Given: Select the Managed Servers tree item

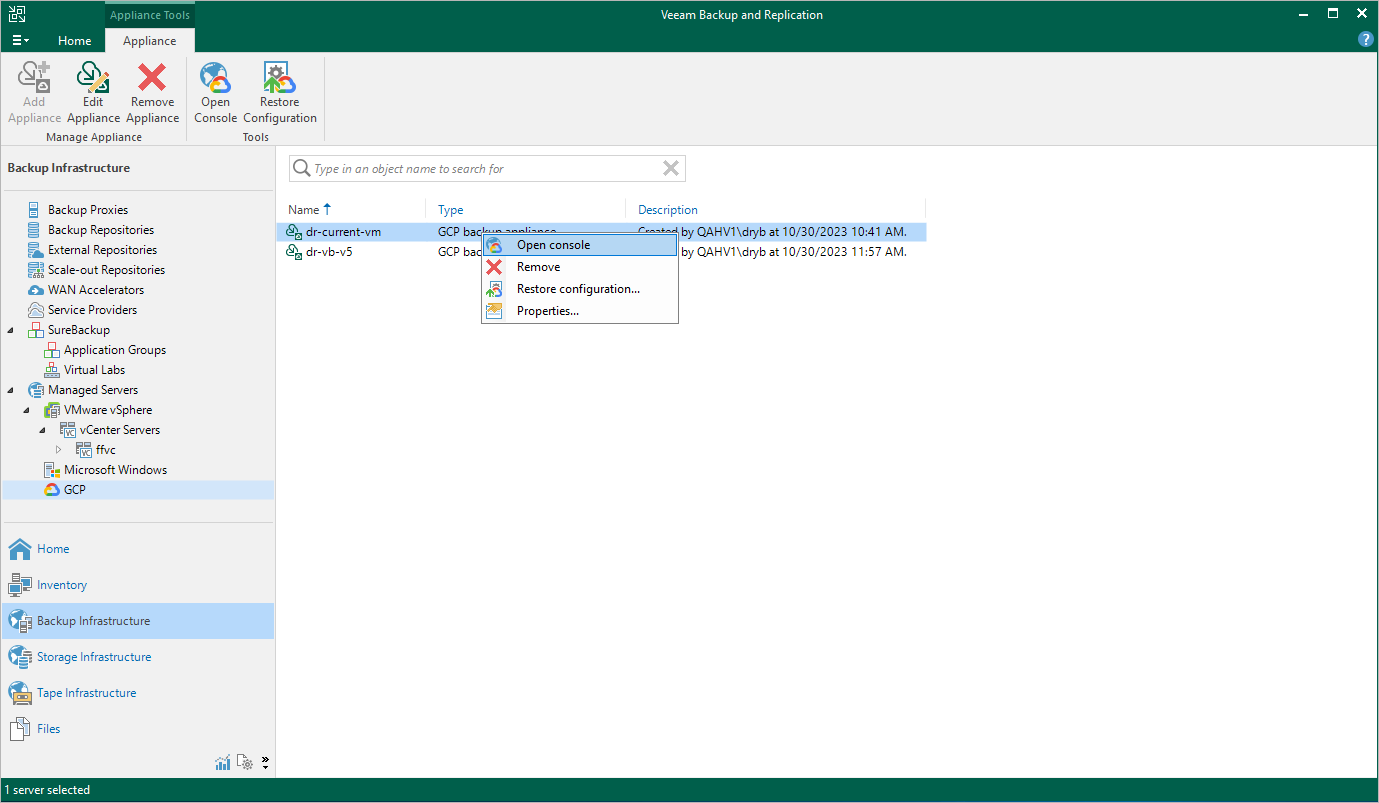Looking at the screenshot, I should tap(93, 390).
